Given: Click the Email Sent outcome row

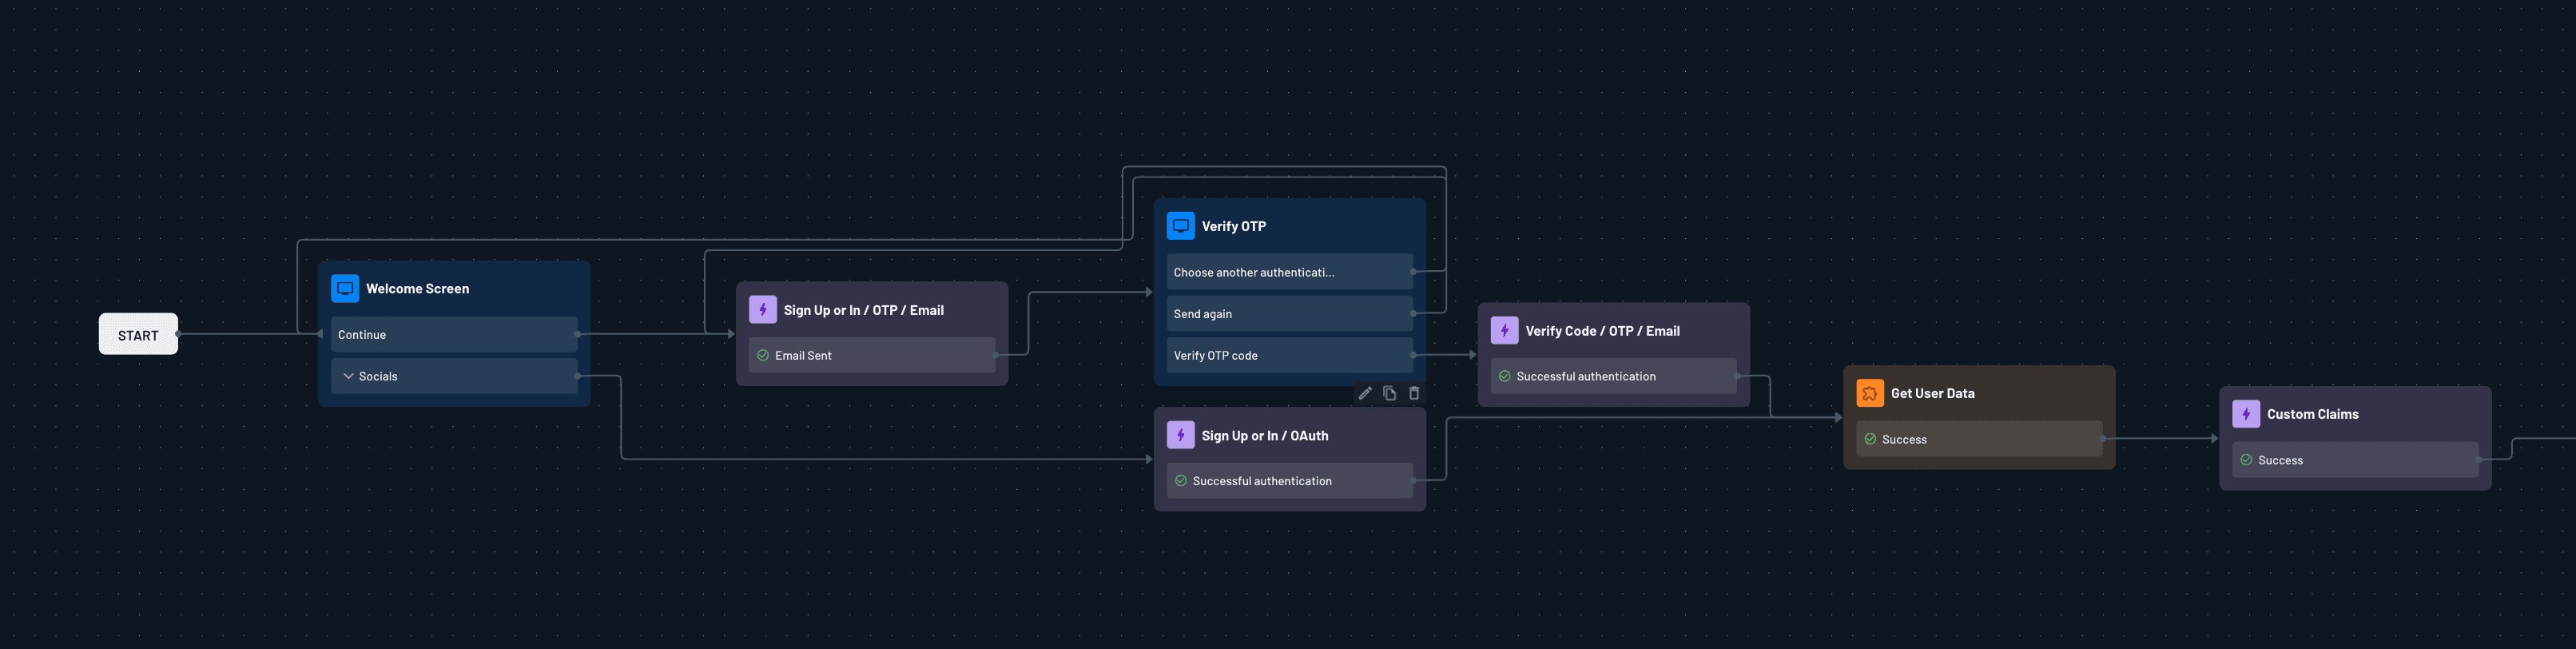Looking at the screenshot, I should [x=871, y=355].
